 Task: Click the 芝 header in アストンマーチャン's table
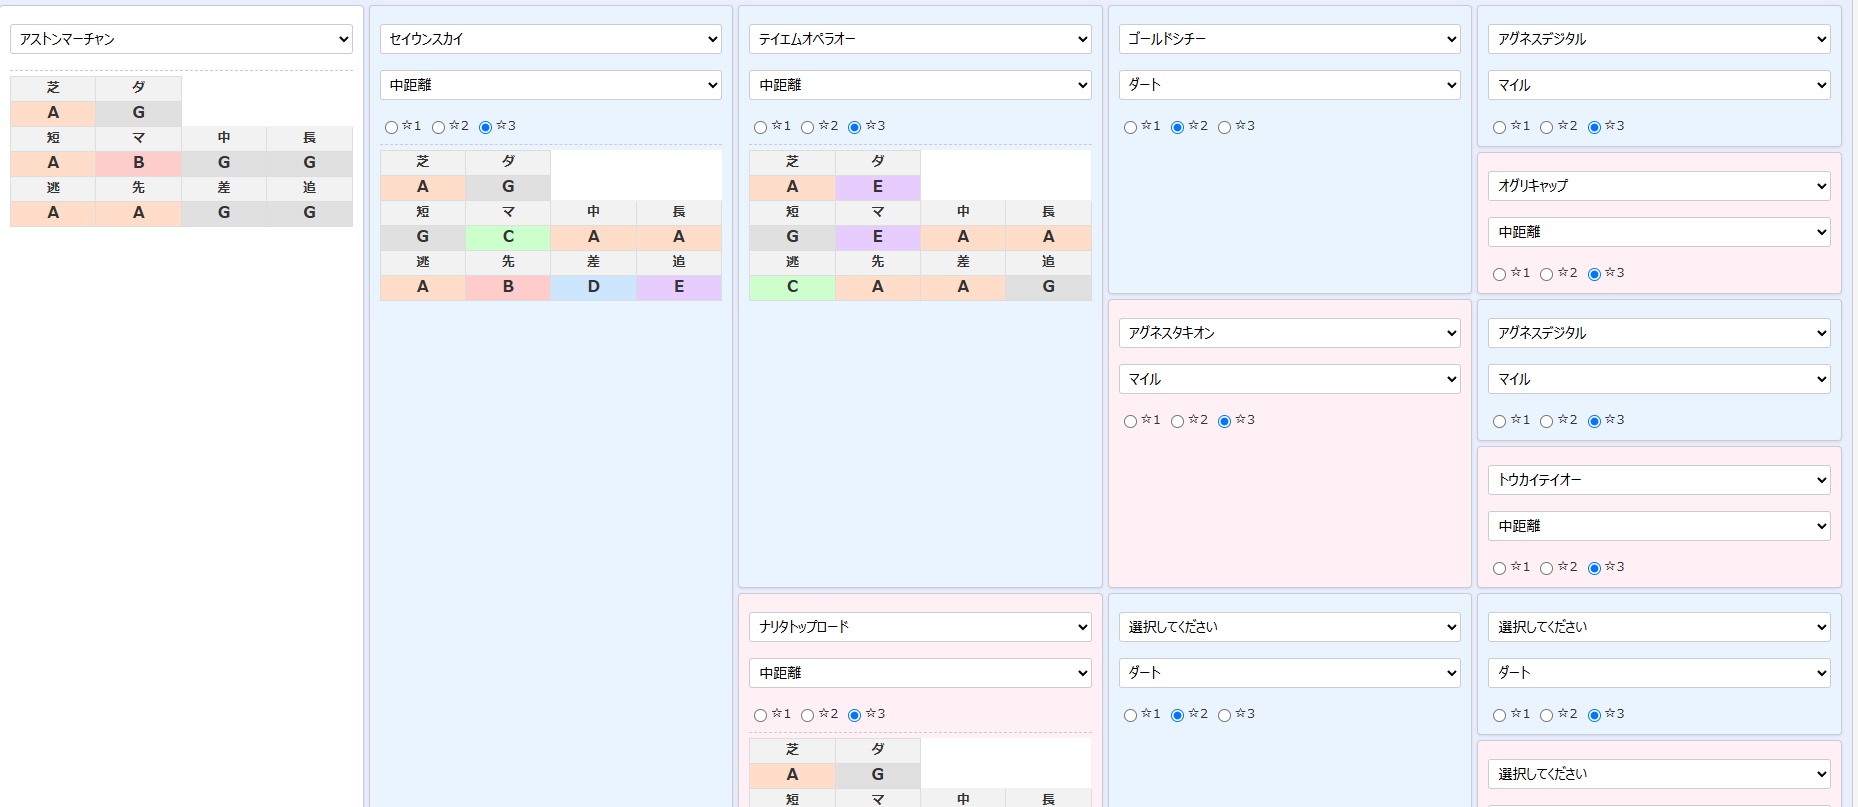coord(53,88)
